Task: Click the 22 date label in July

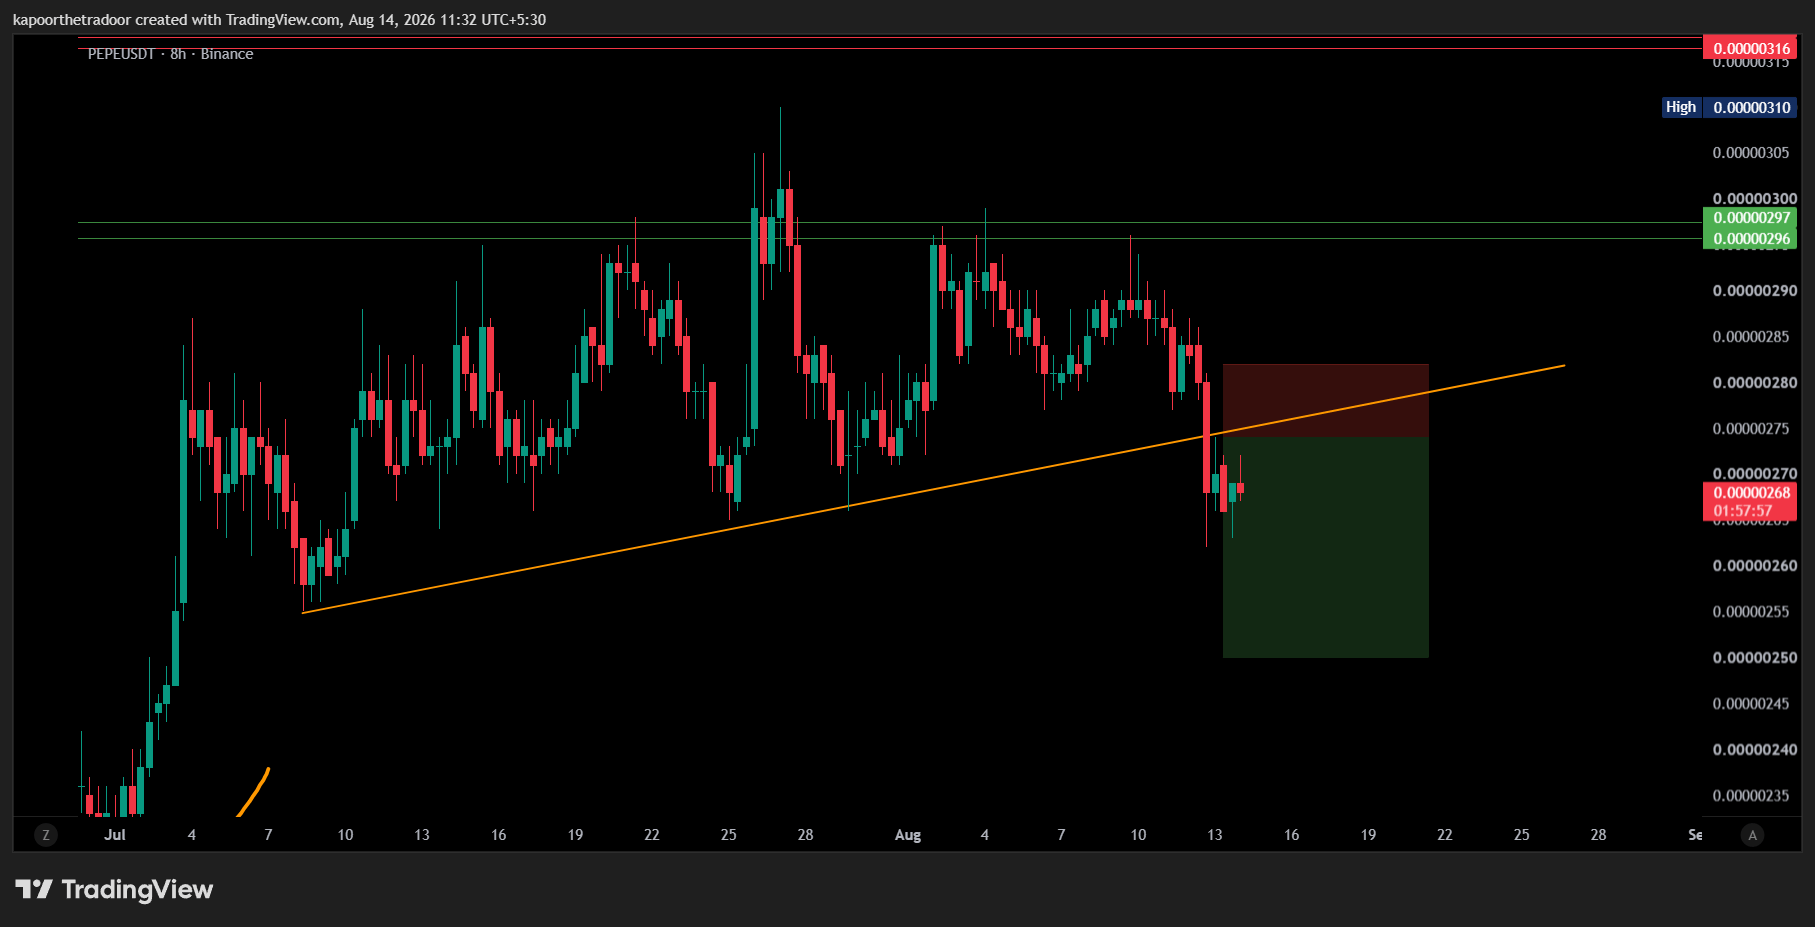Action: [652, 835]
